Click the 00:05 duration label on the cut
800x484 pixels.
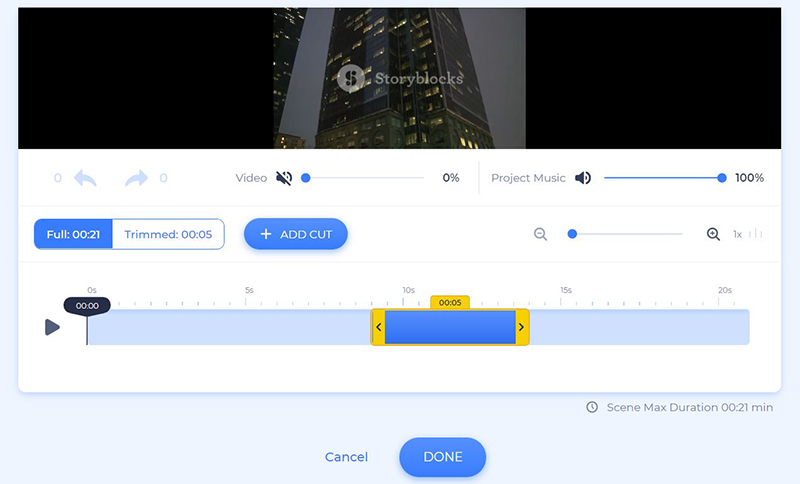click(x=450, y=302)
